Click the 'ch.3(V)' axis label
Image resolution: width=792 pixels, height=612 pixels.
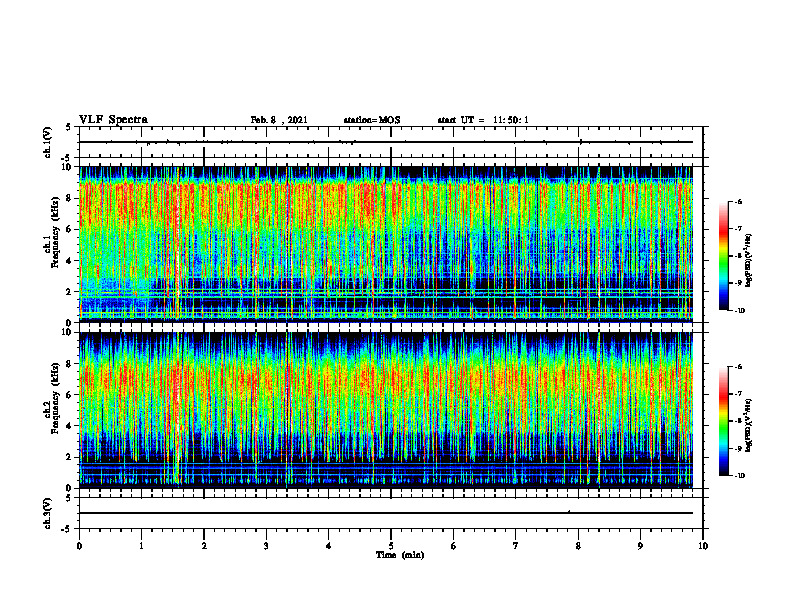pyautogui.click(x=47, y=513)
